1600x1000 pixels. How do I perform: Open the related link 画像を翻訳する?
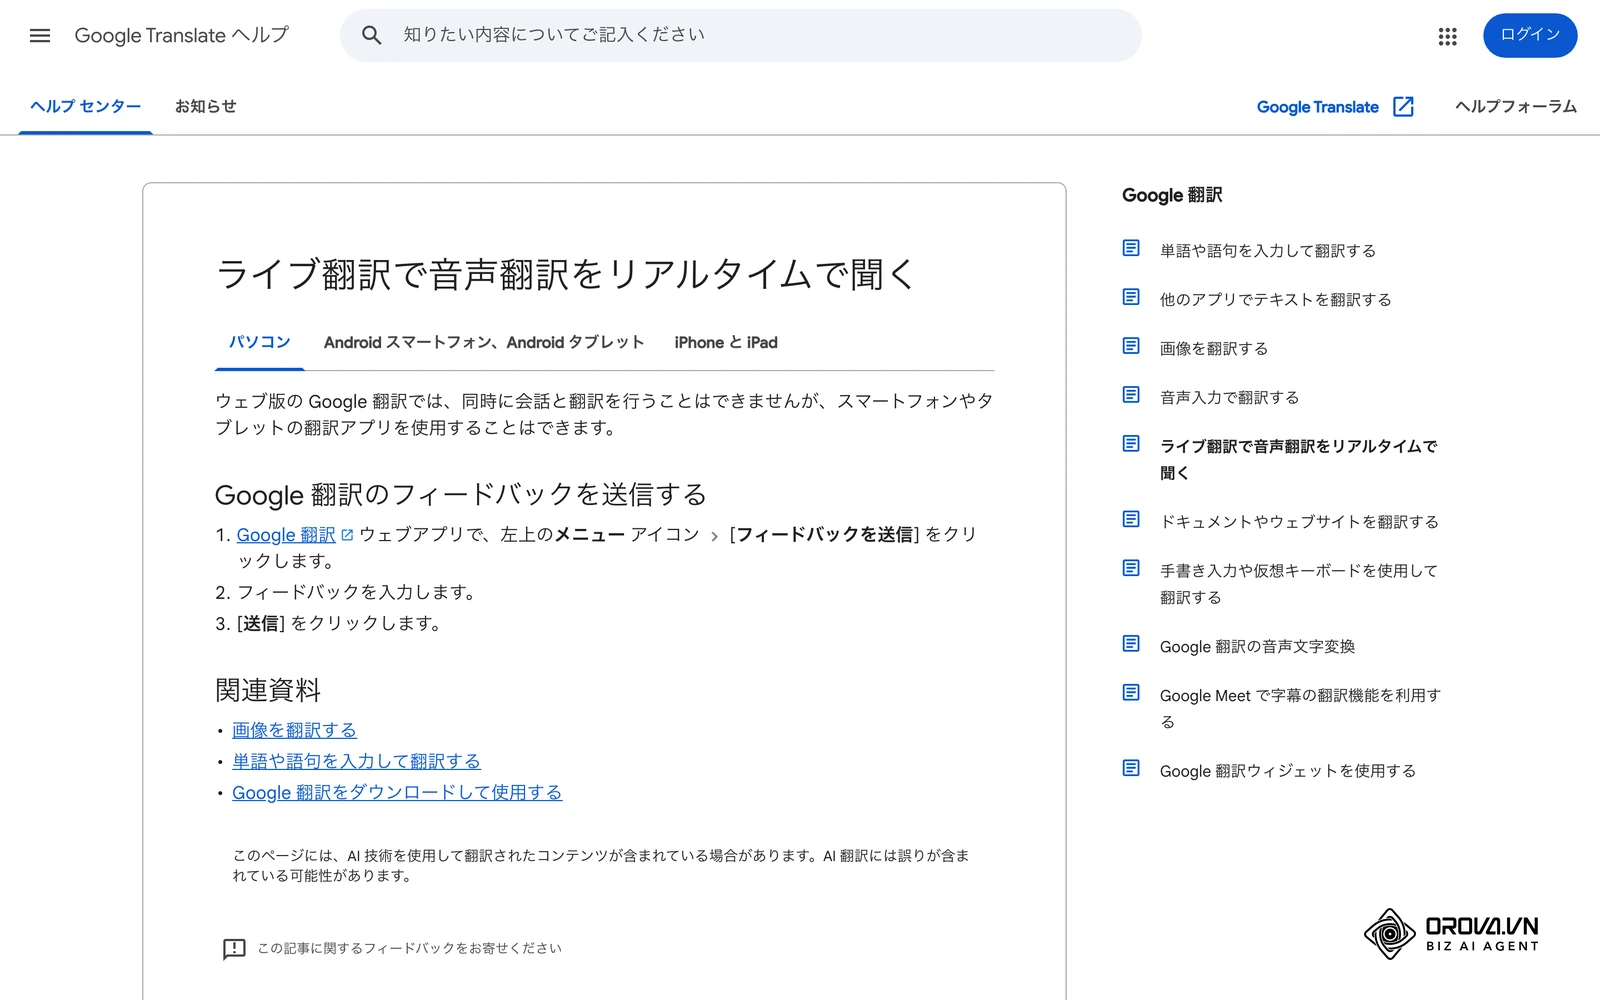coord(294,731)
